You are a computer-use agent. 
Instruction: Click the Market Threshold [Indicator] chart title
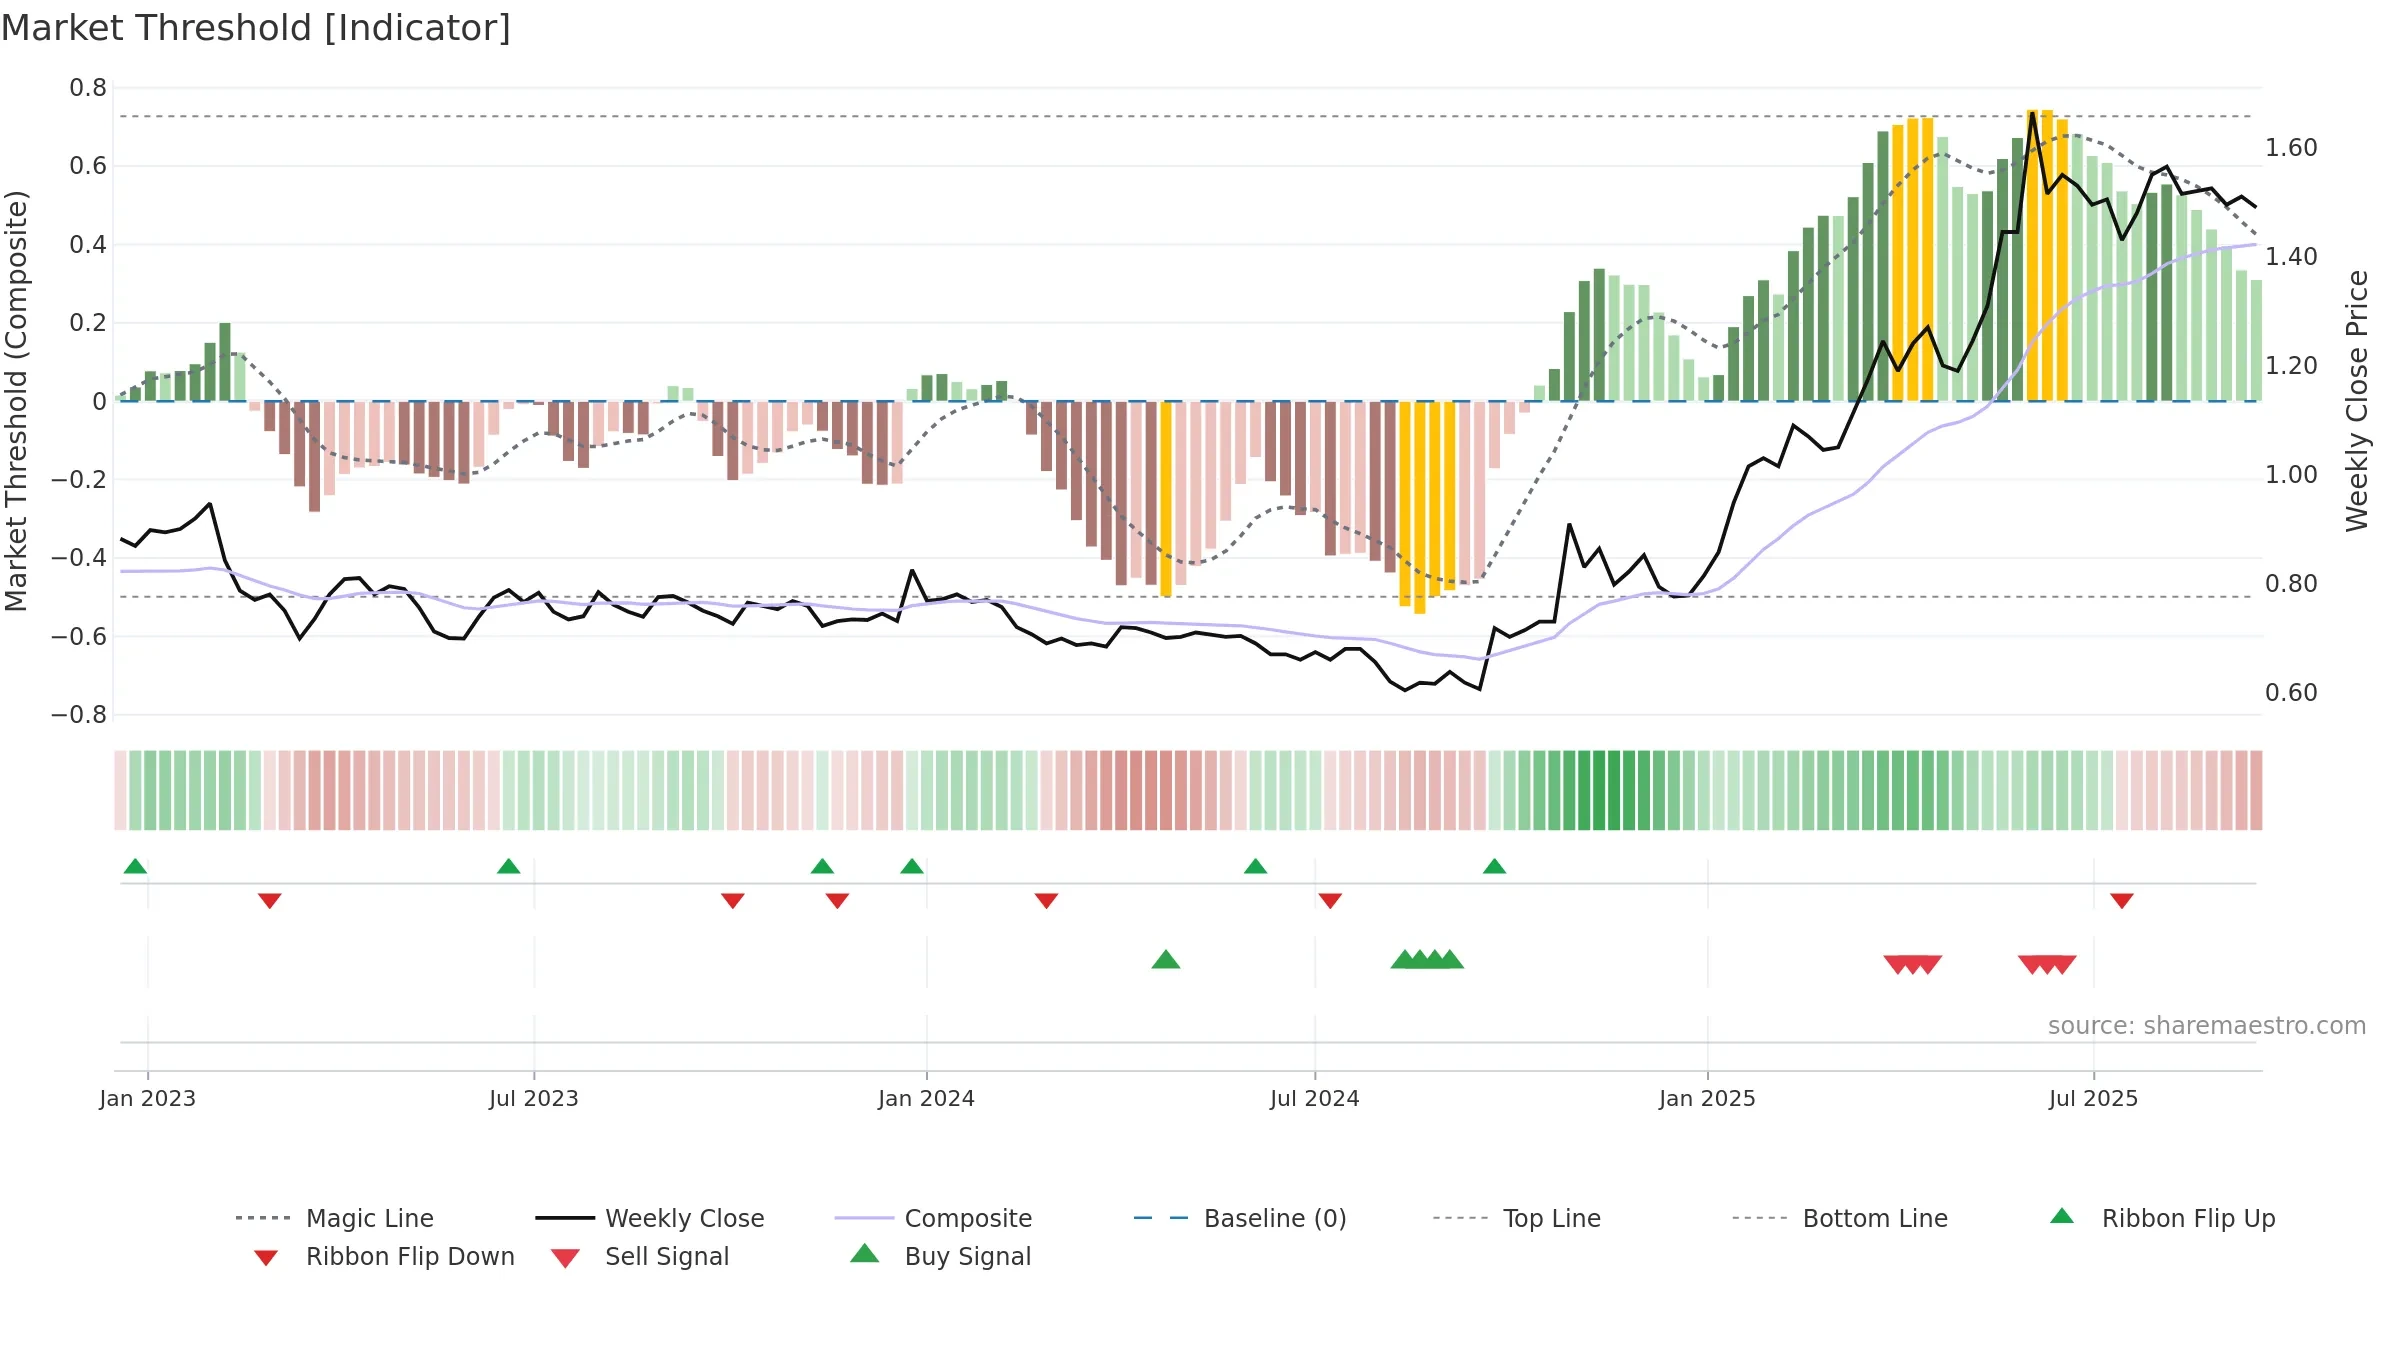click(256, 28)
